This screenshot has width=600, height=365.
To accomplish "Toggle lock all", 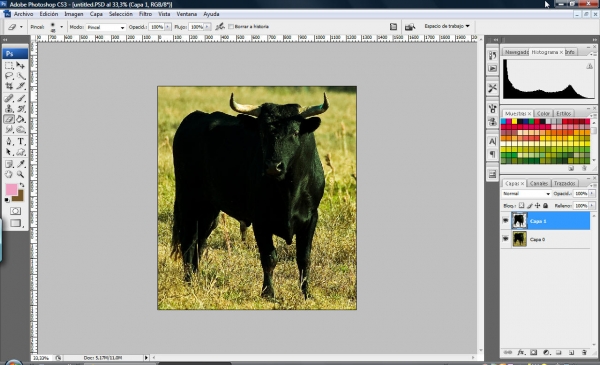I will 546,205.
